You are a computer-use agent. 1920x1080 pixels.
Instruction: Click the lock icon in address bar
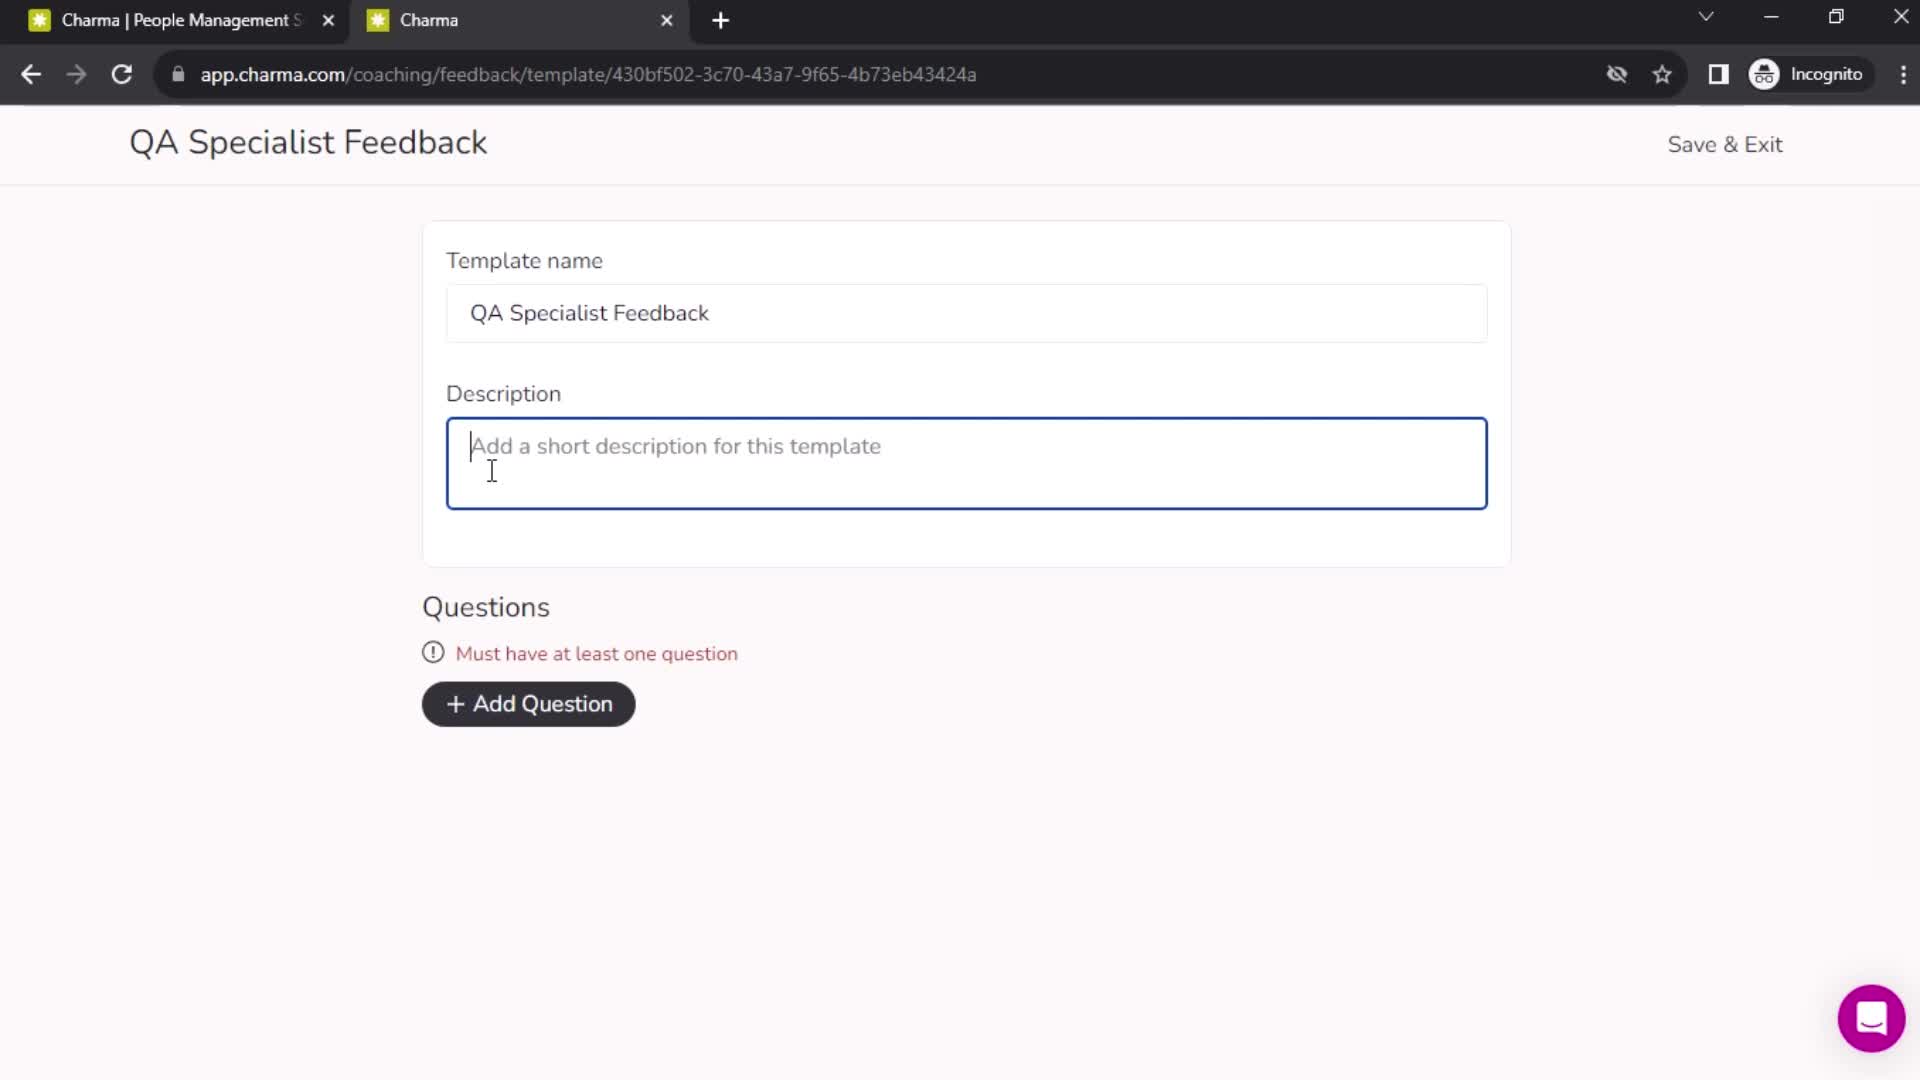pos(178,74)
